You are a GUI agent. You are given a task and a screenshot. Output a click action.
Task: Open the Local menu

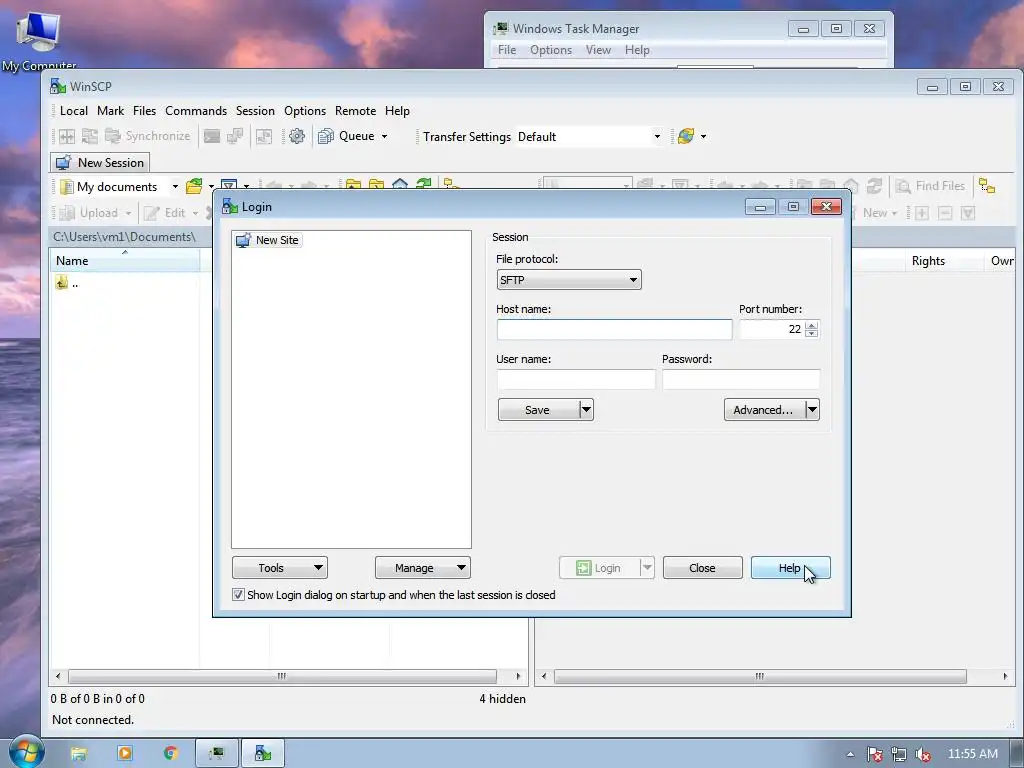click(x=74, y=111)
